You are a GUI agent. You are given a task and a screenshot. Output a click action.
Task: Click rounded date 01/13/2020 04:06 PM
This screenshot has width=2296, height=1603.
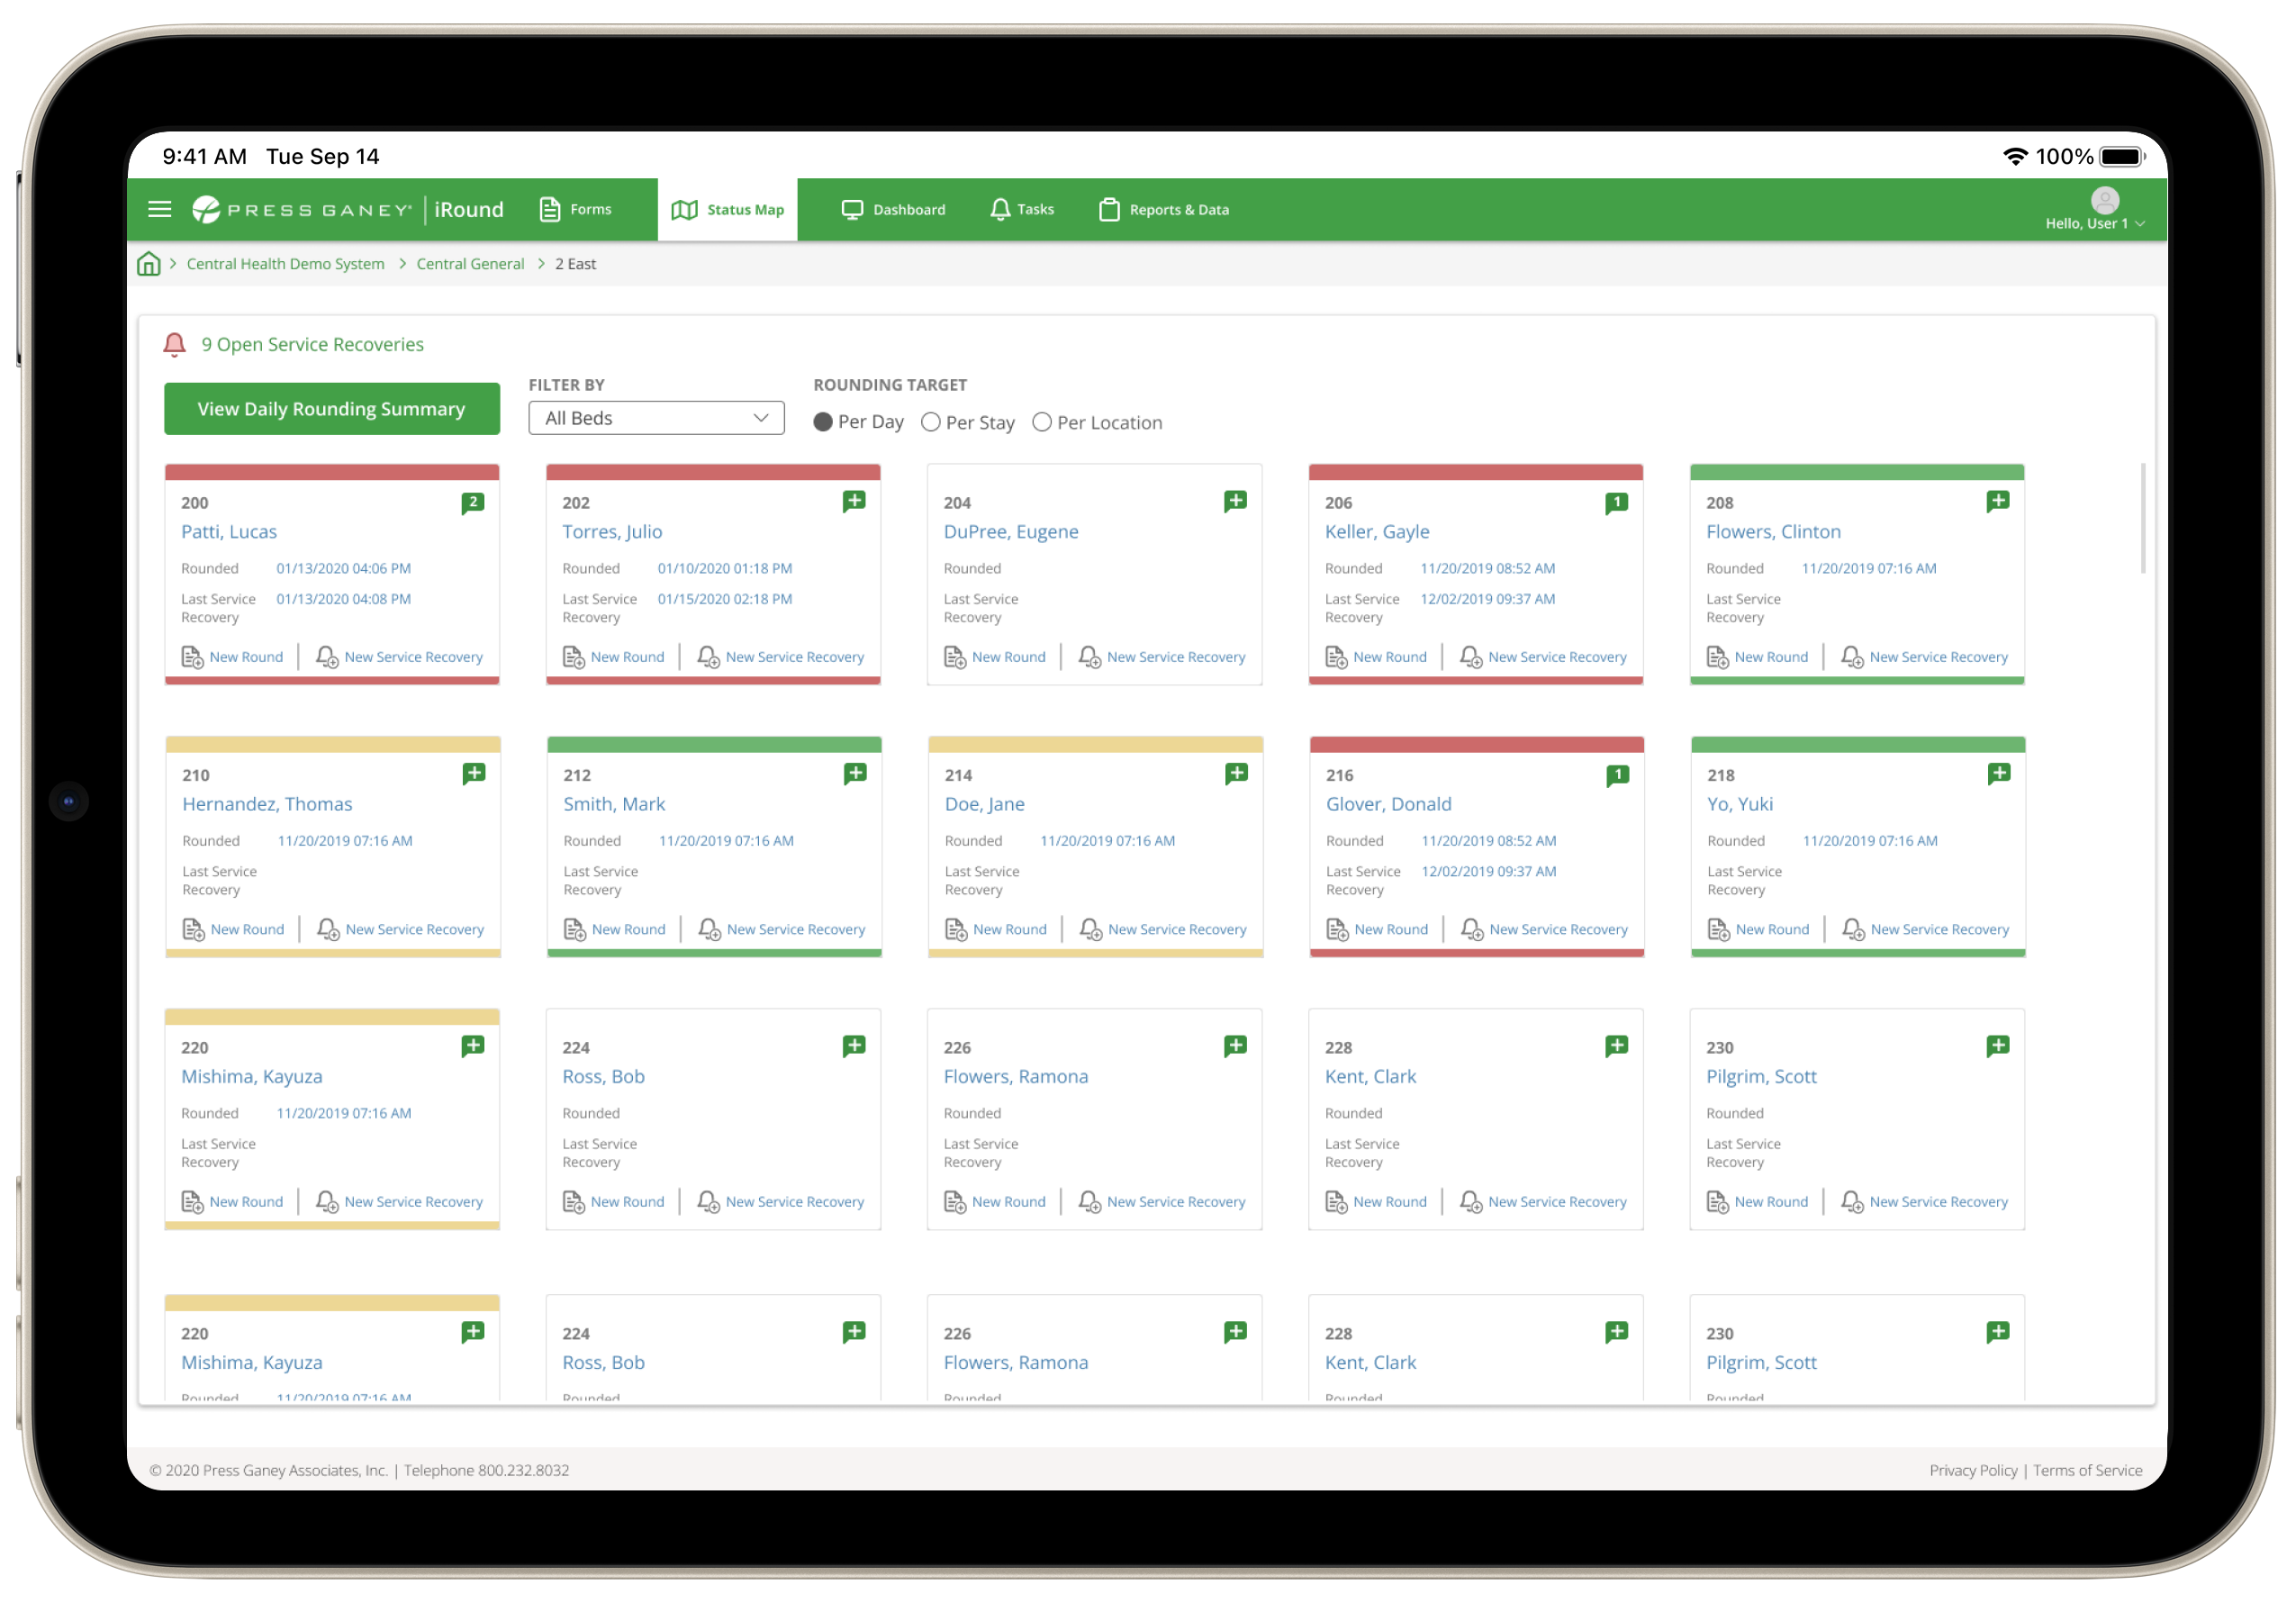pyautogui.click(x=343, y=569)
